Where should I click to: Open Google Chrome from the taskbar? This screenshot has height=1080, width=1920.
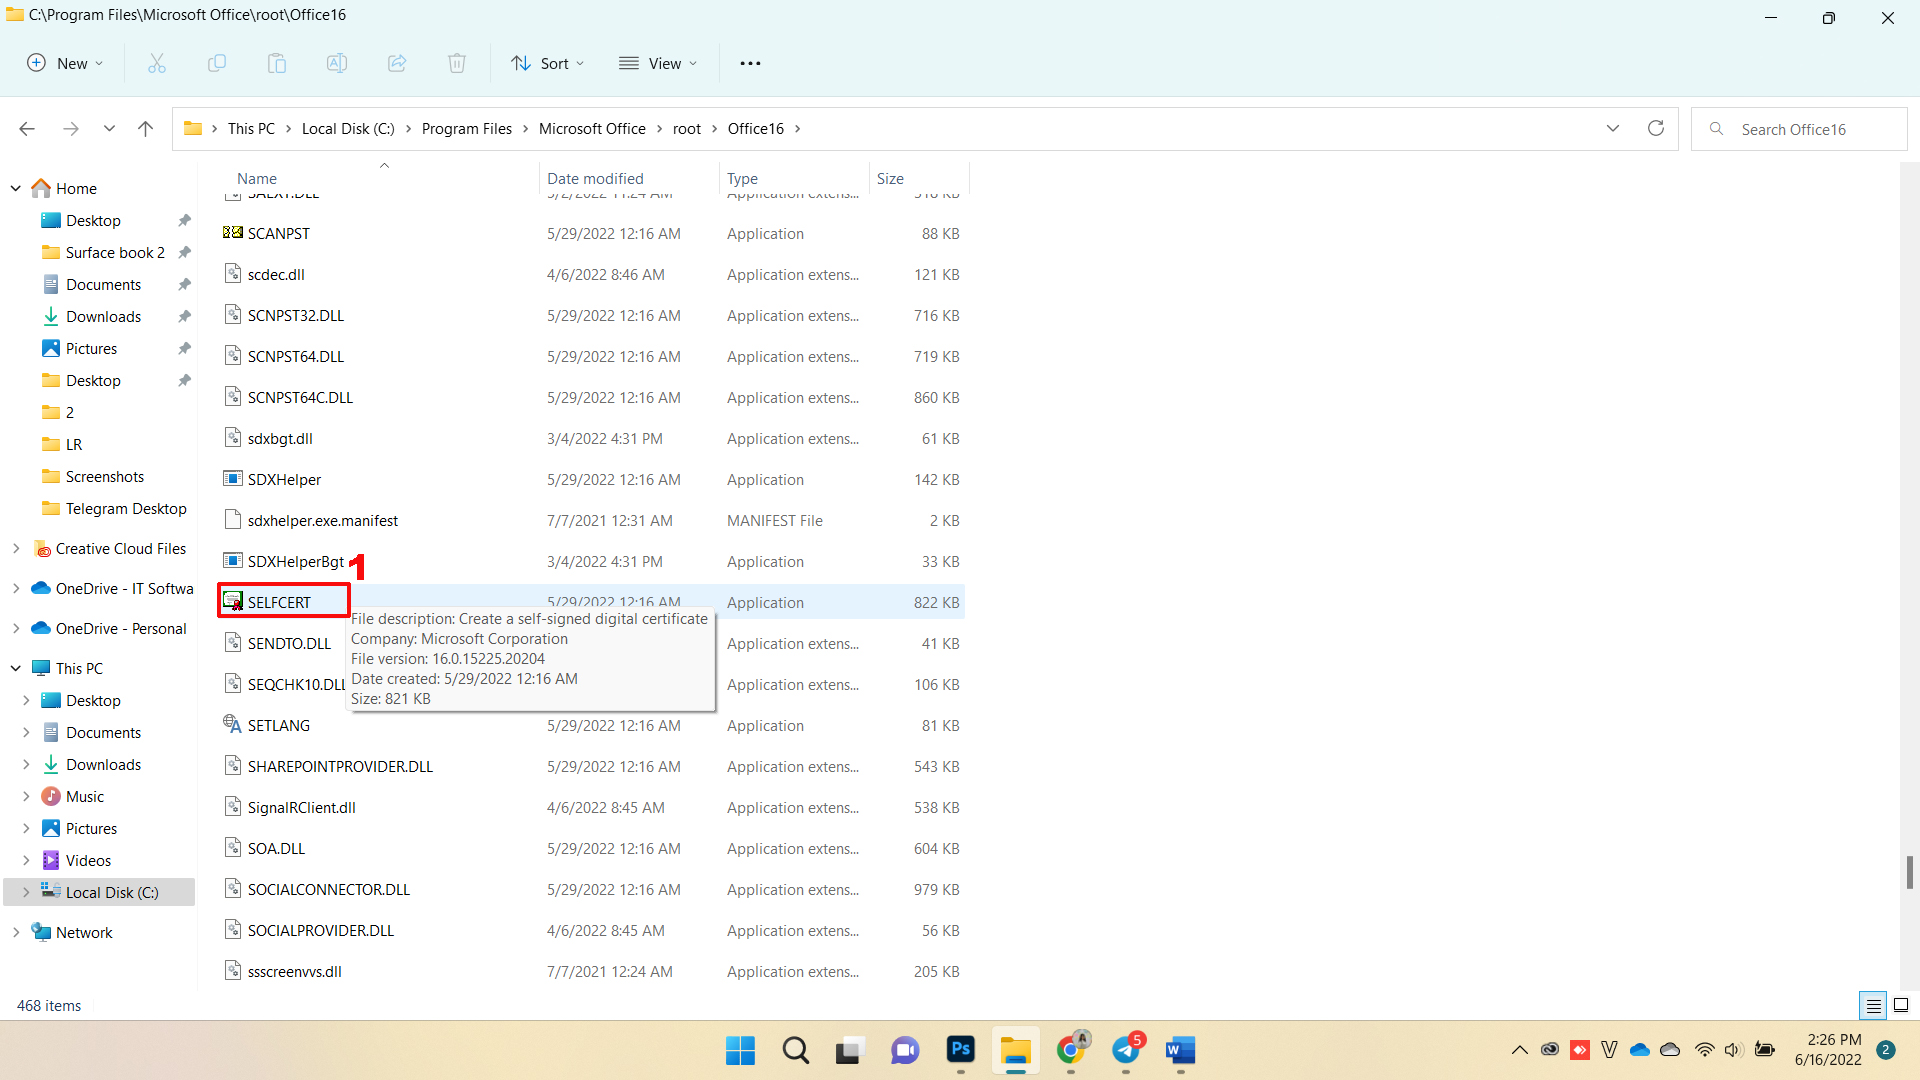click(x=1071, y=1050)
